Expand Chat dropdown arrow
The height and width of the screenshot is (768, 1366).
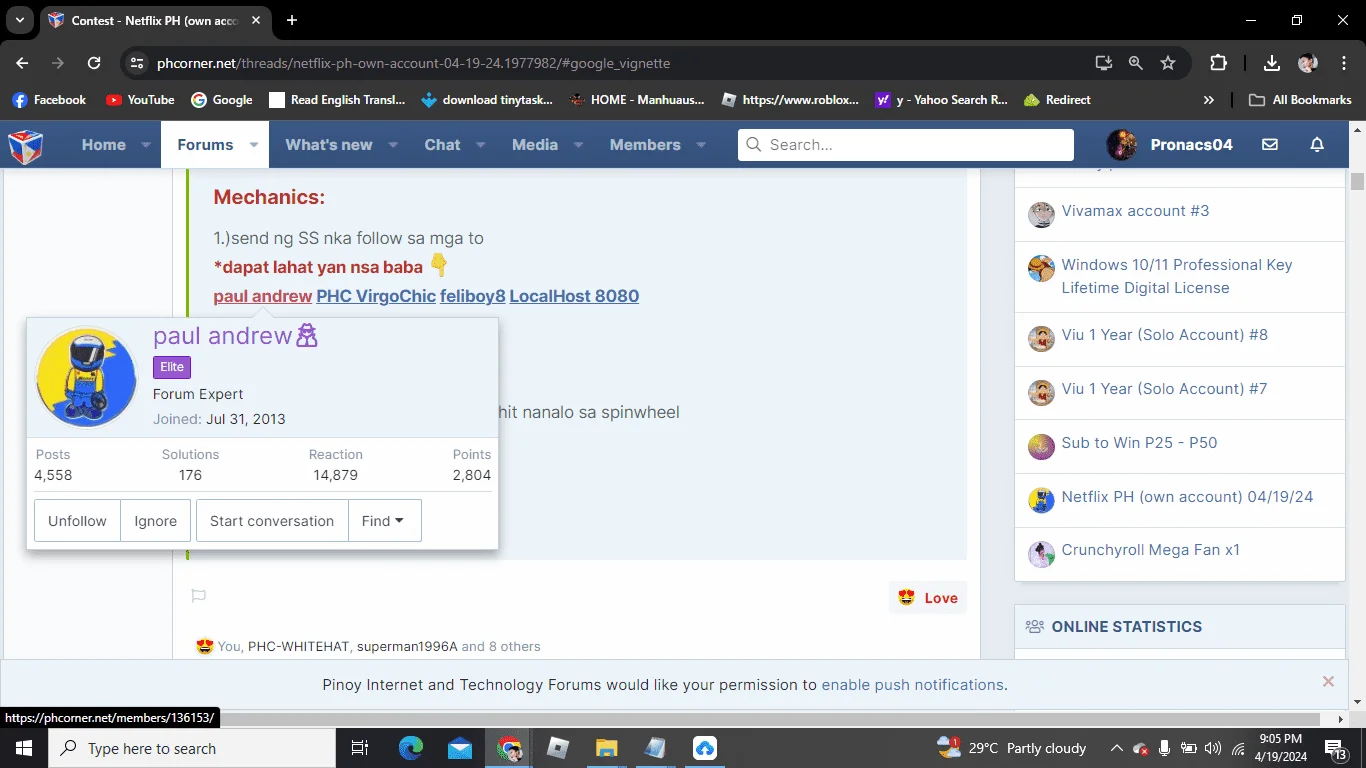pyautogui.click(x=480, y=145)
